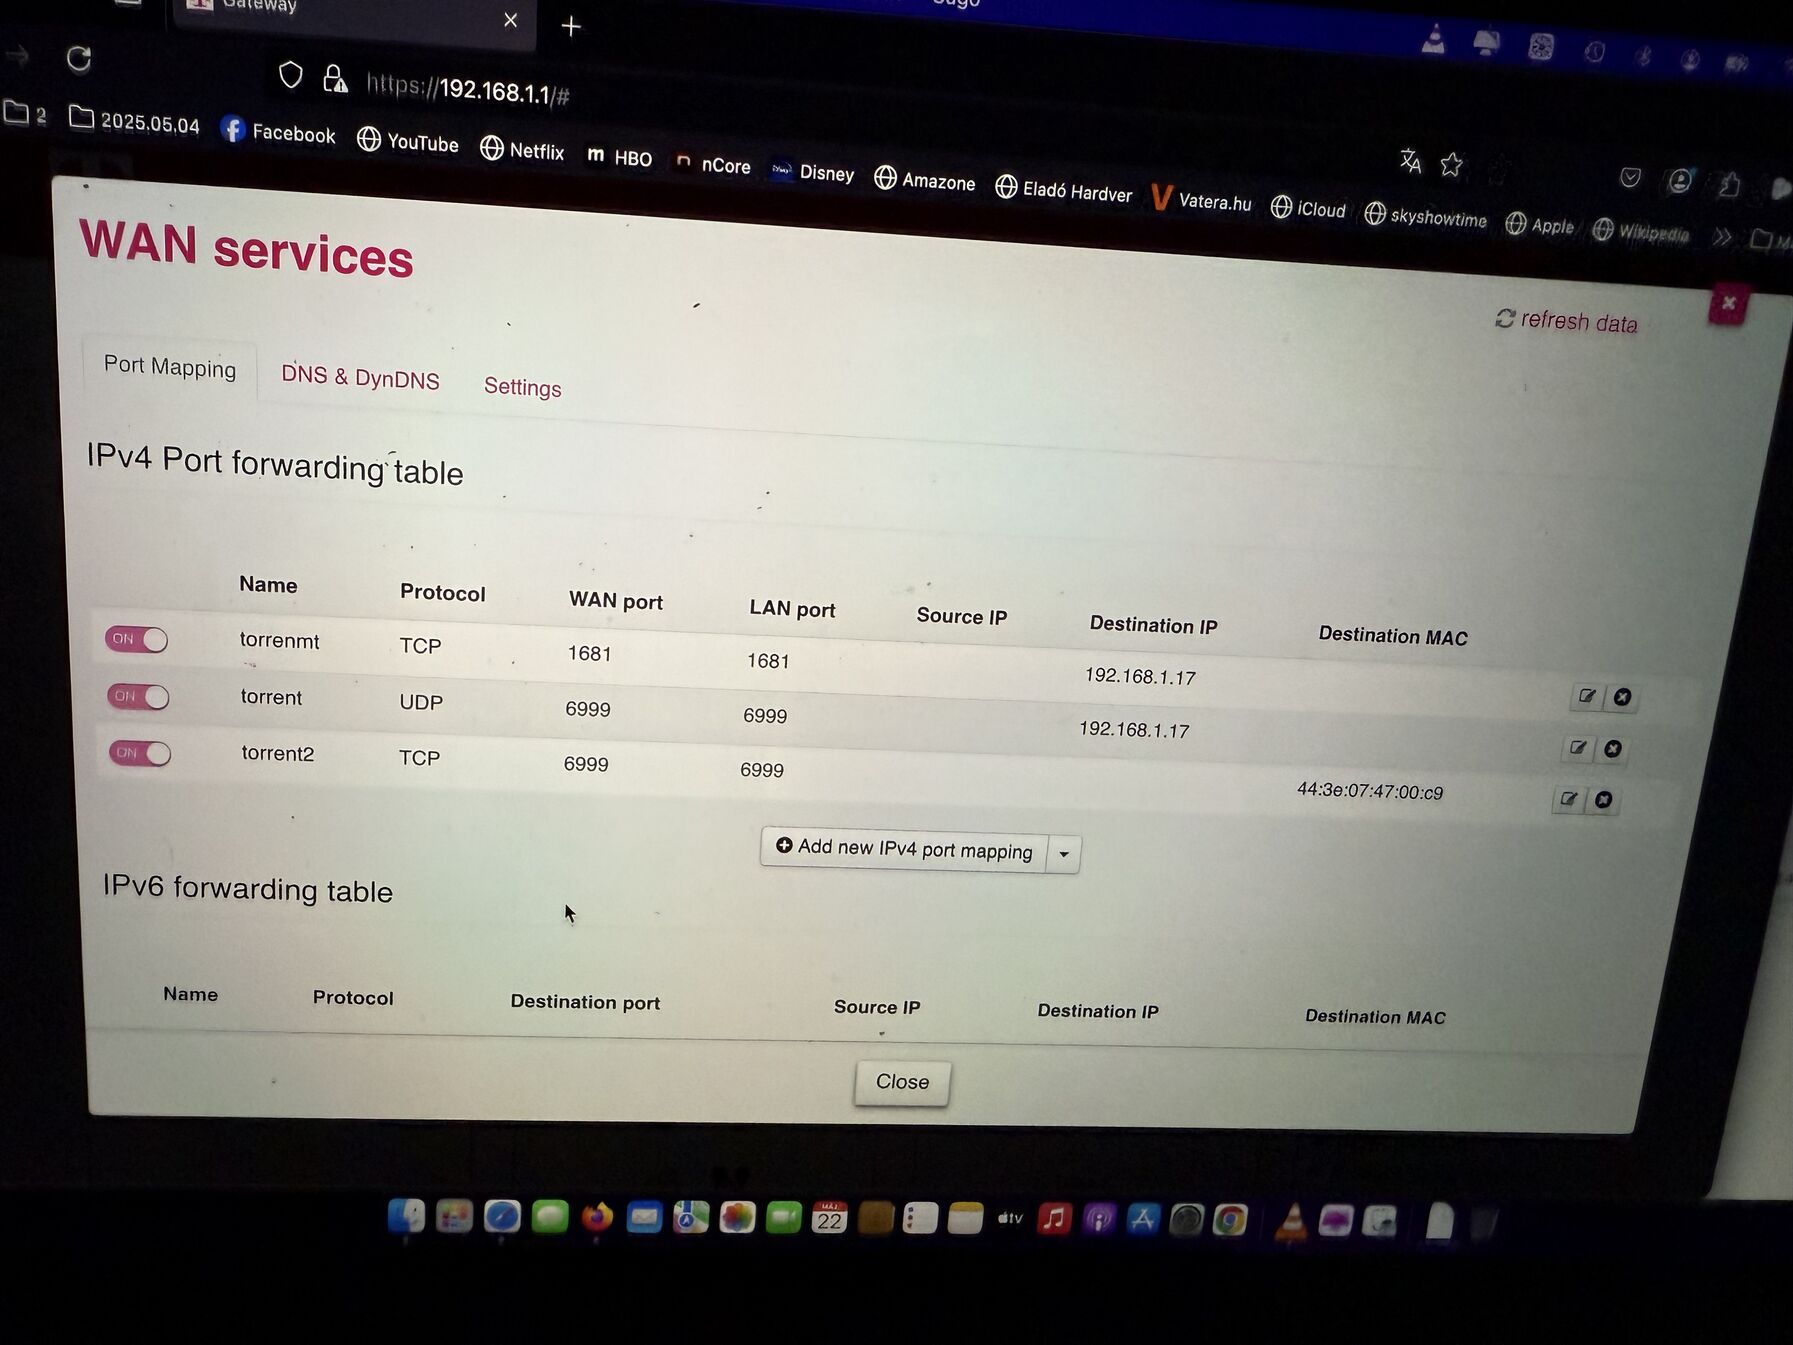
Task: Click the refresh data link
Action: click(x=1566, y=321)
